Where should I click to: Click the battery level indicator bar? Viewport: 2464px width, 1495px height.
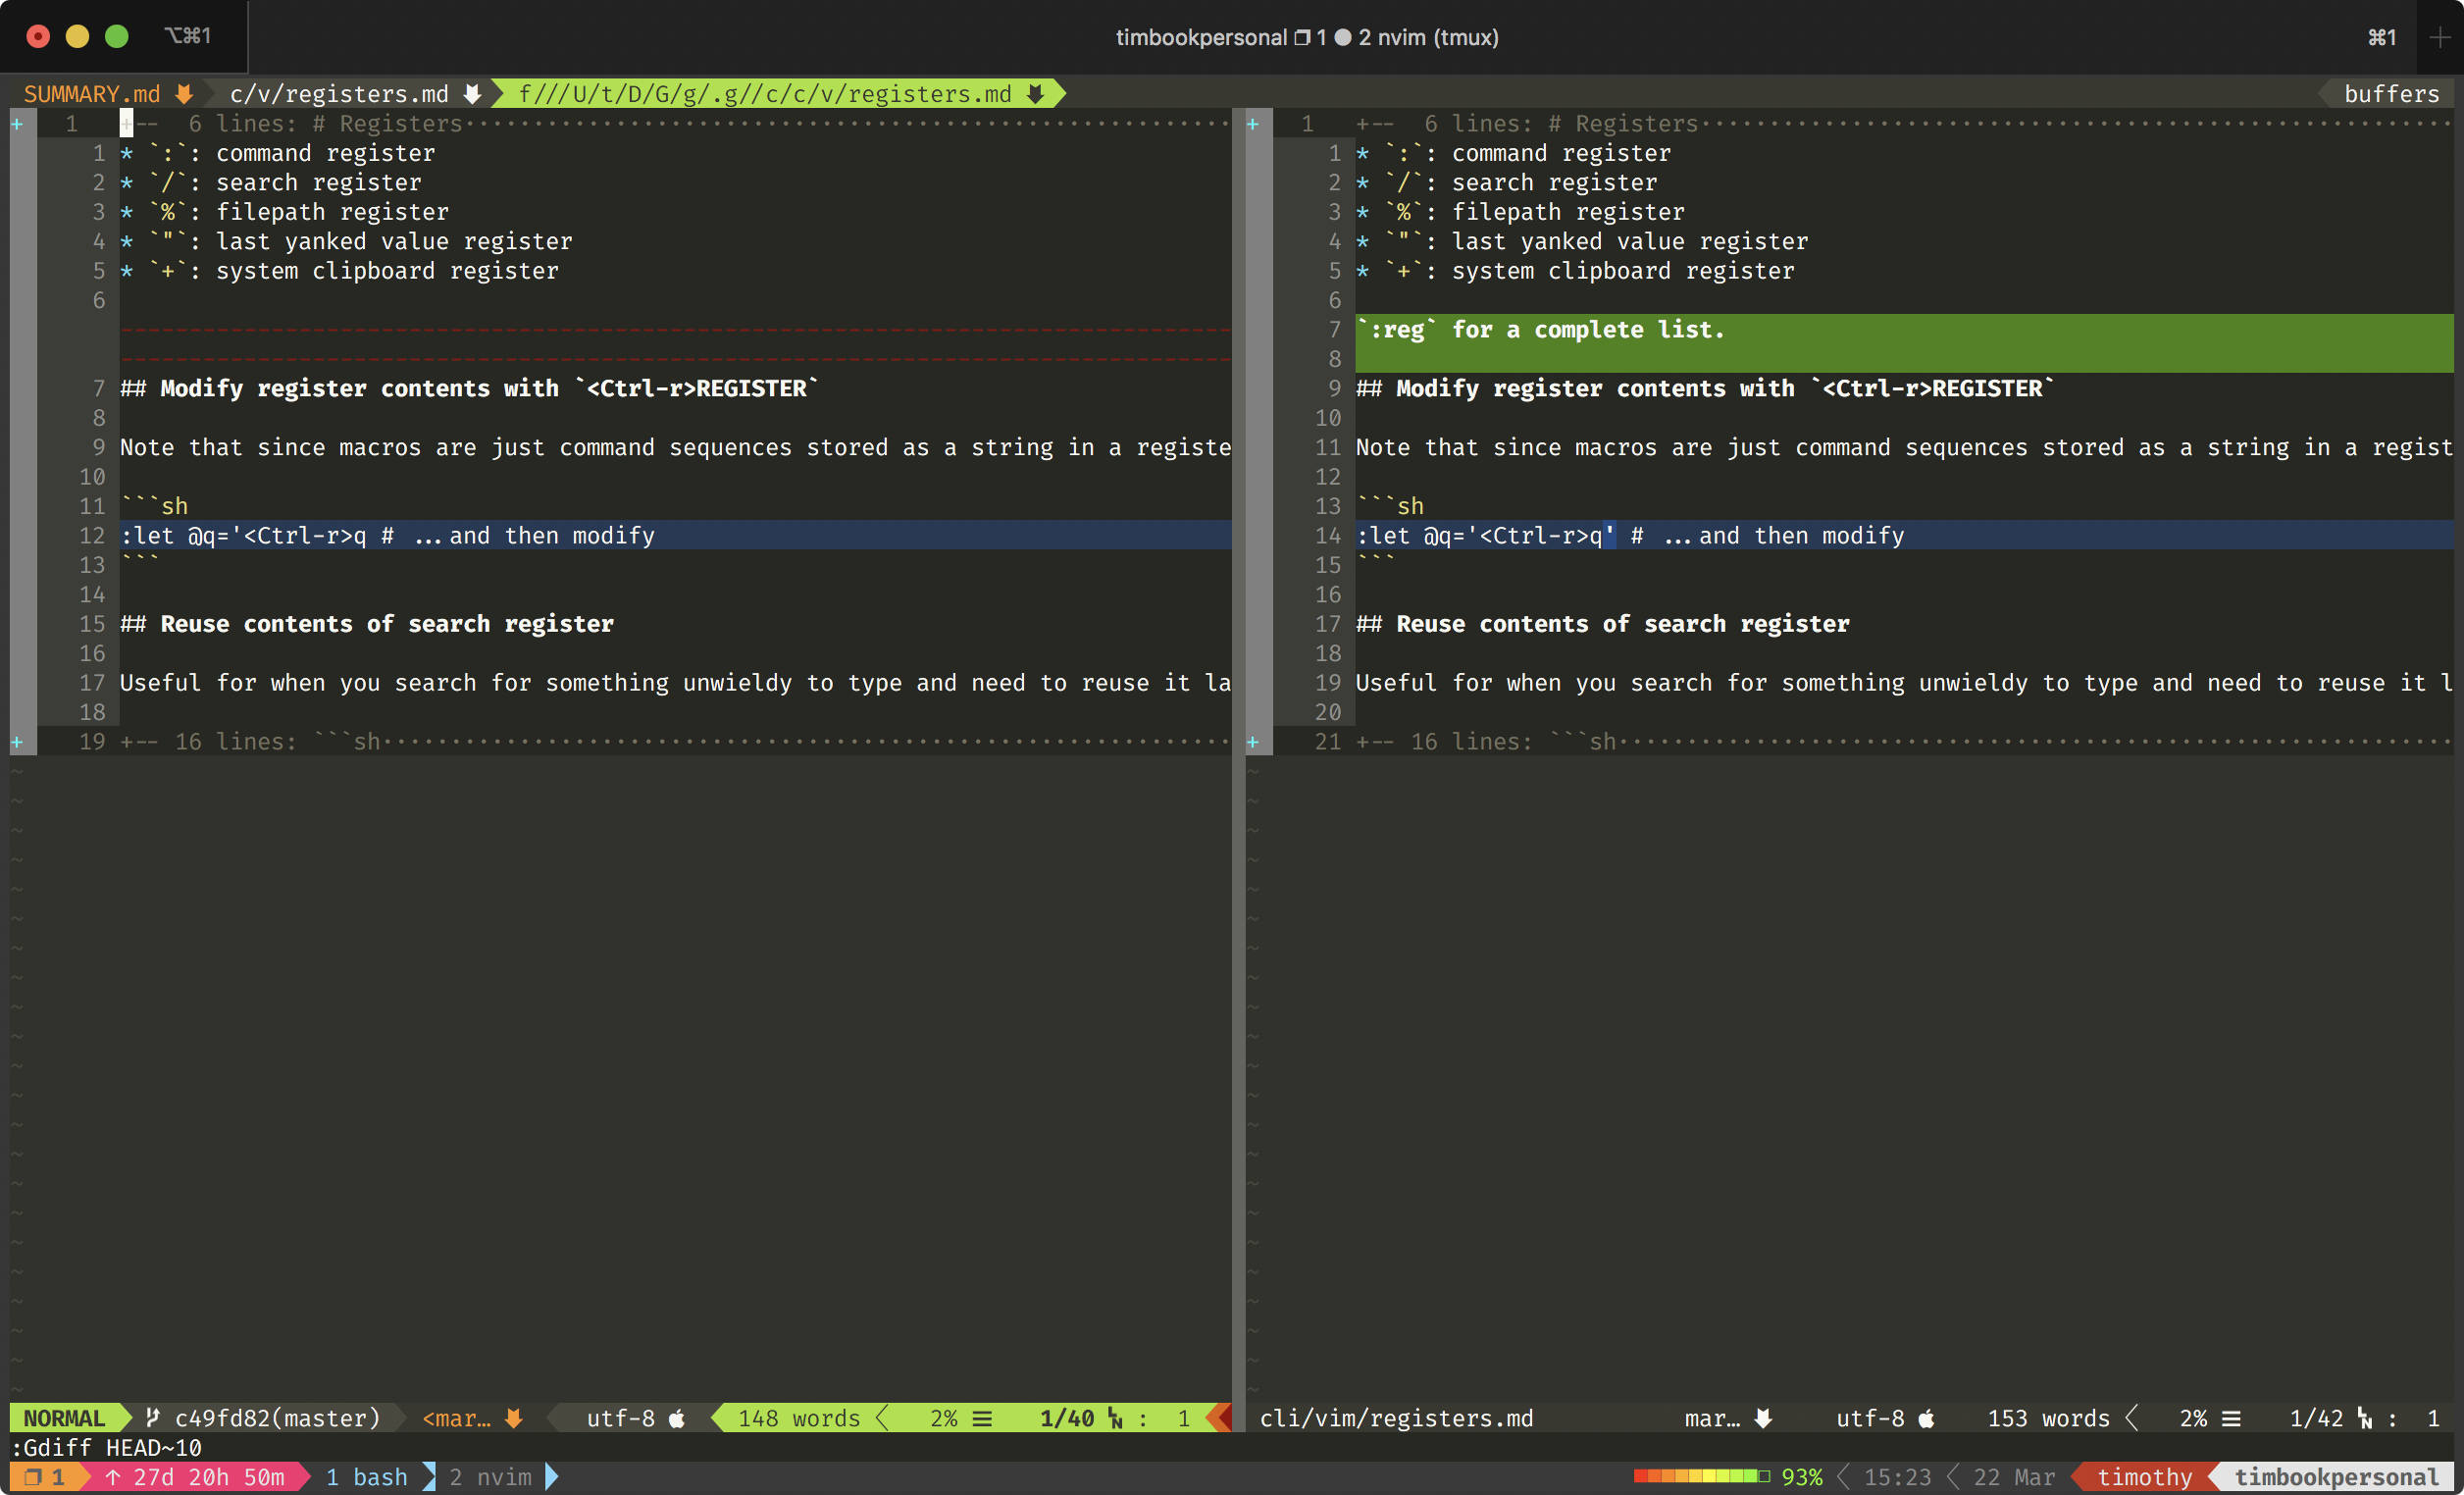pos(1700,1477)
